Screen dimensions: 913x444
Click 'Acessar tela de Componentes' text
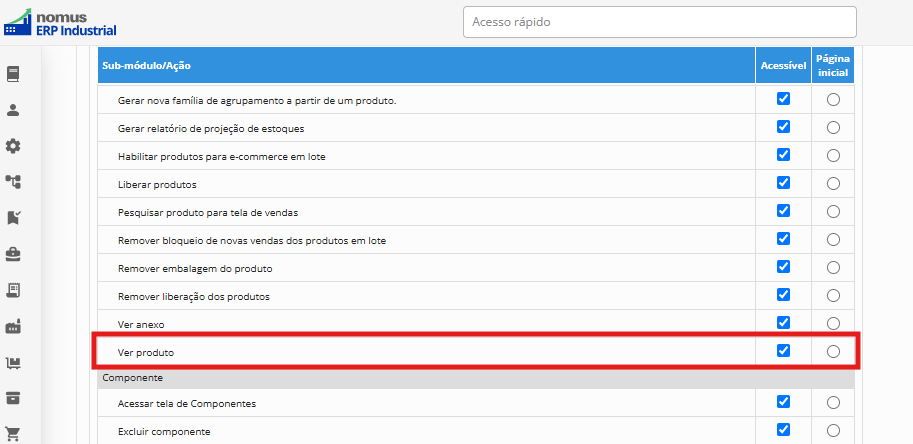coord(187,403)
